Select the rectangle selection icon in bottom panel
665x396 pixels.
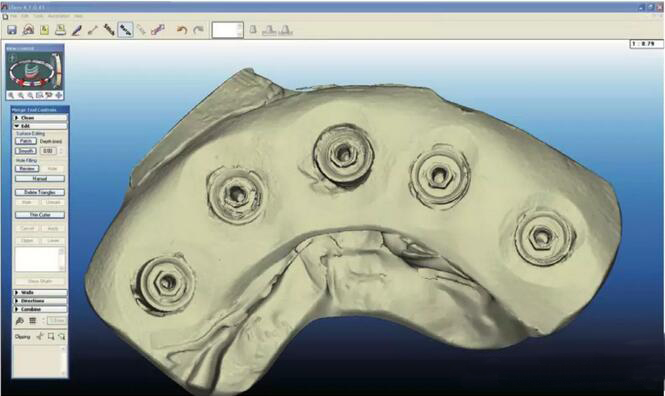[x=51, y=336]
